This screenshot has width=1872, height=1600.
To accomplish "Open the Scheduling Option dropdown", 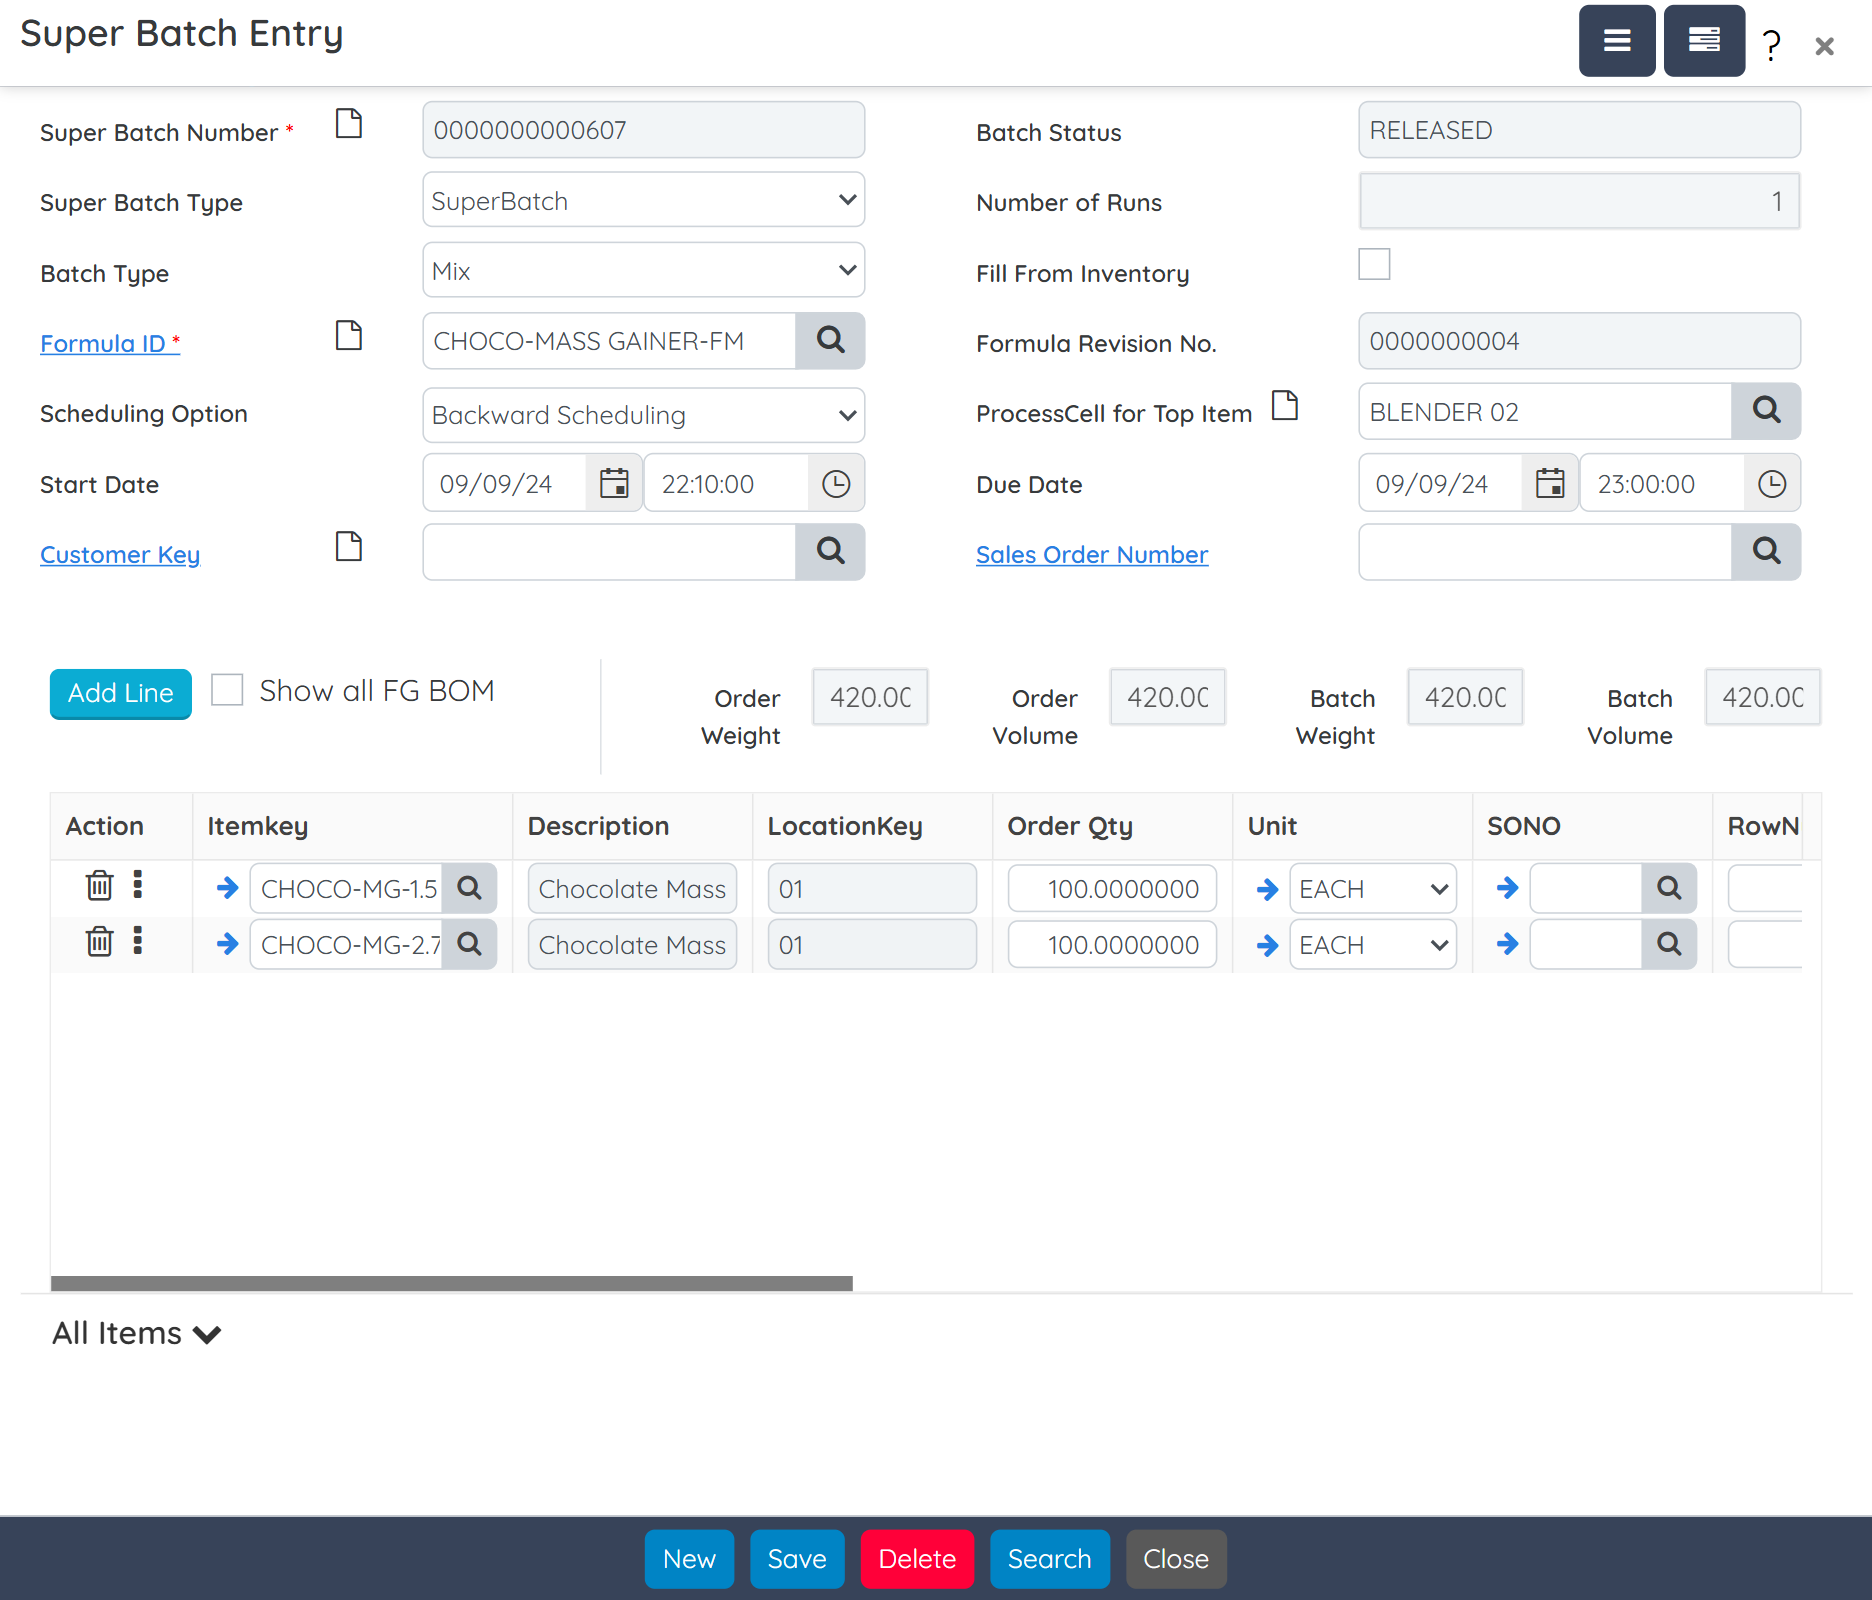I will coord(643,415).
